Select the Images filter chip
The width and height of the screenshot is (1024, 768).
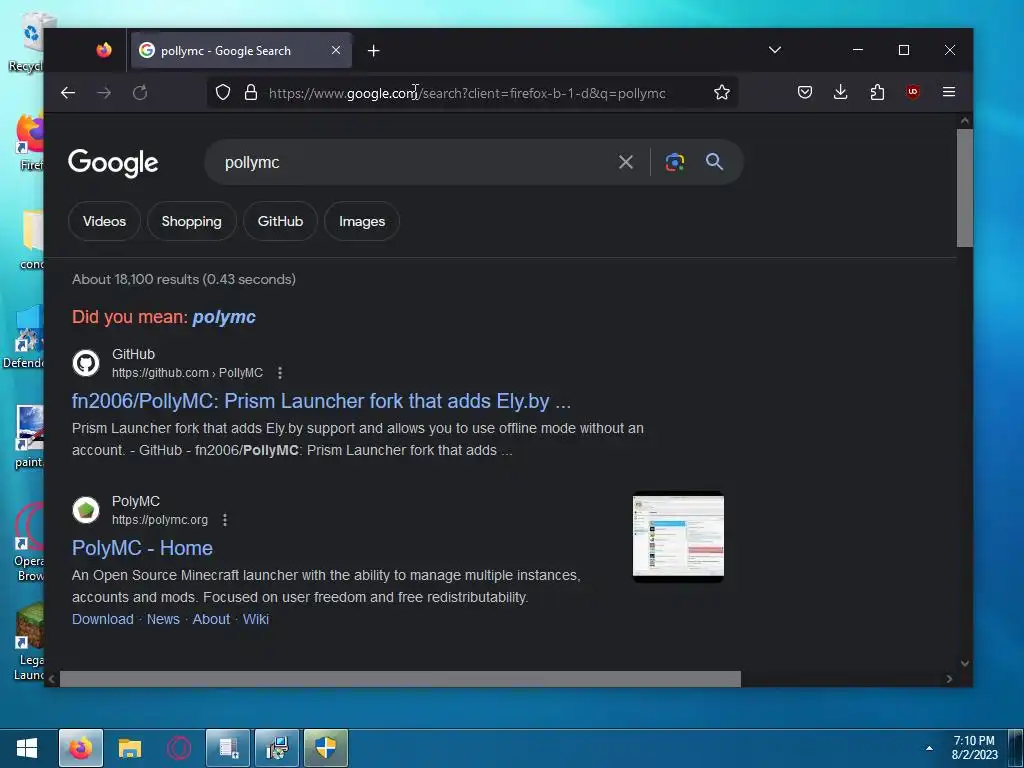[x=362, y=221]
